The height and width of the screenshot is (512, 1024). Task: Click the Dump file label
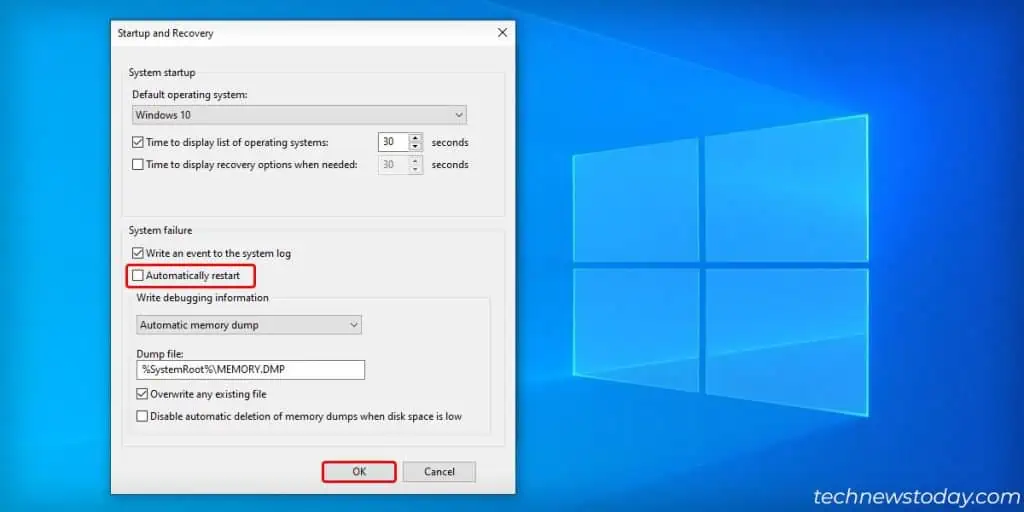coord(160,353)
